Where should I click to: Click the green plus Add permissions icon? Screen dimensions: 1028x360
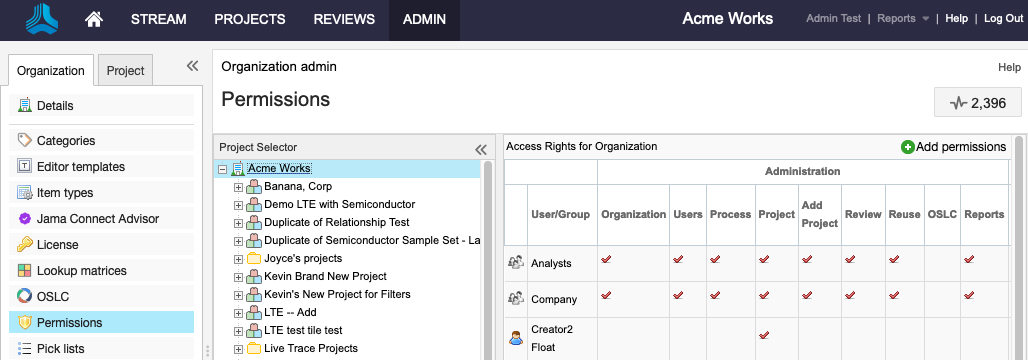(x=908, y=147)
